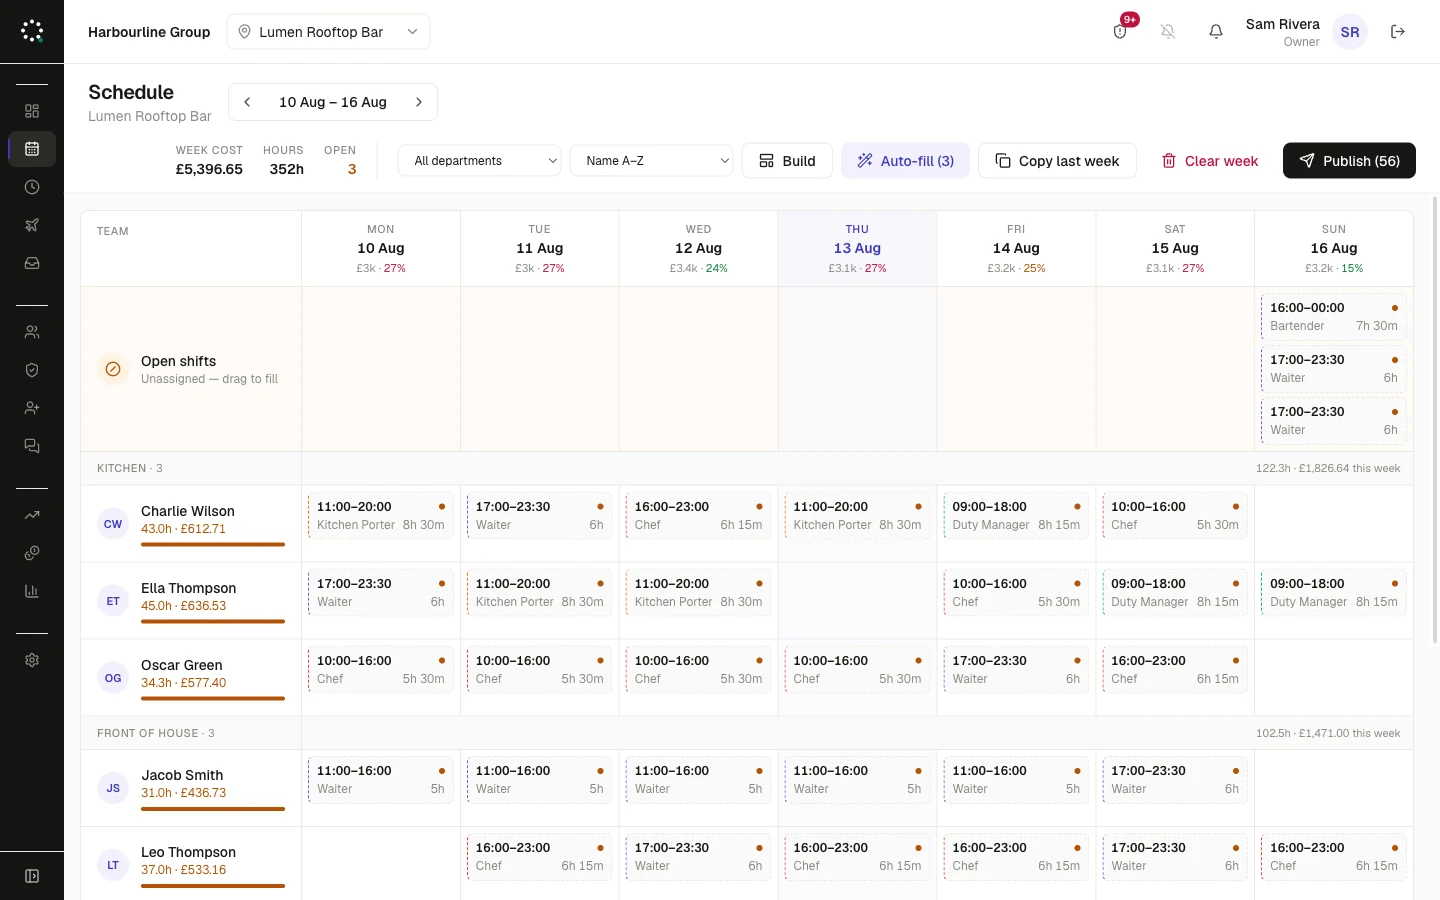Click the Harbourline Group name
This screenshot has width=1440, height=900.
(x=149, y=32)
